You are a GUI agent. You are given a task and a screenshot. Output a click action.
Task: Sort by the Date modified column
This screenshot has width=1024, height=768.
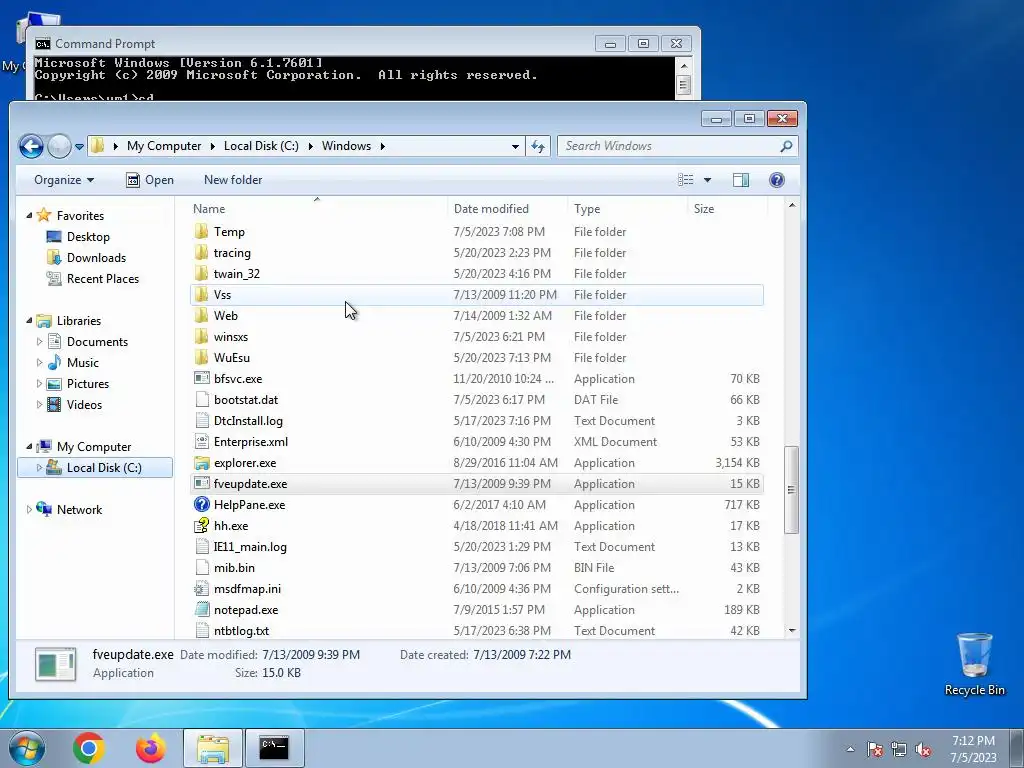tap(491, 209)
